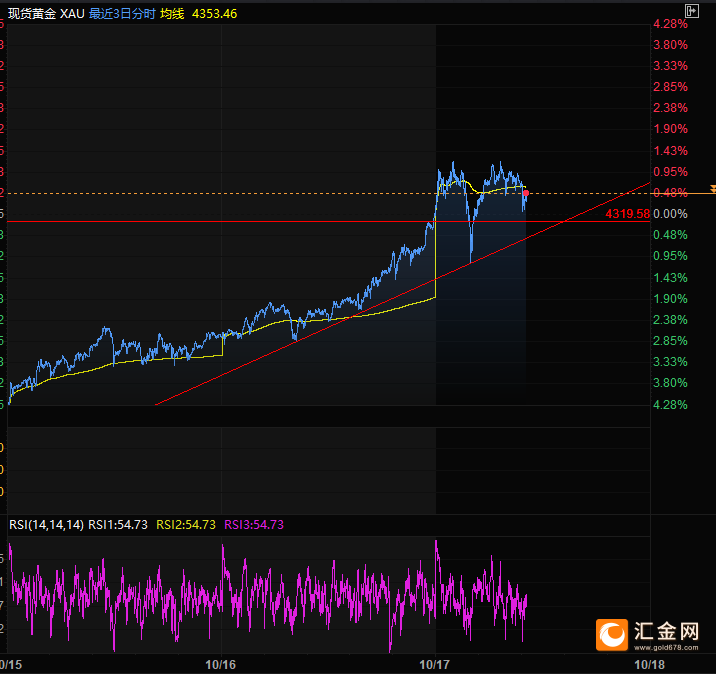Click the 10/16 date label

coord(221,664)
